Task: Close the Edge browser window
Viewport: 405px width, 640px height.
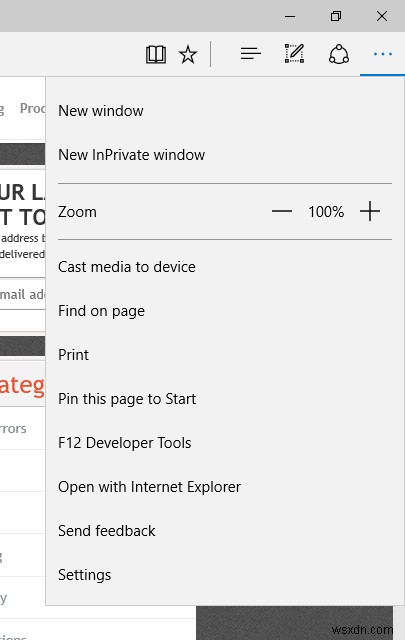Action: [x=382, y=16]
